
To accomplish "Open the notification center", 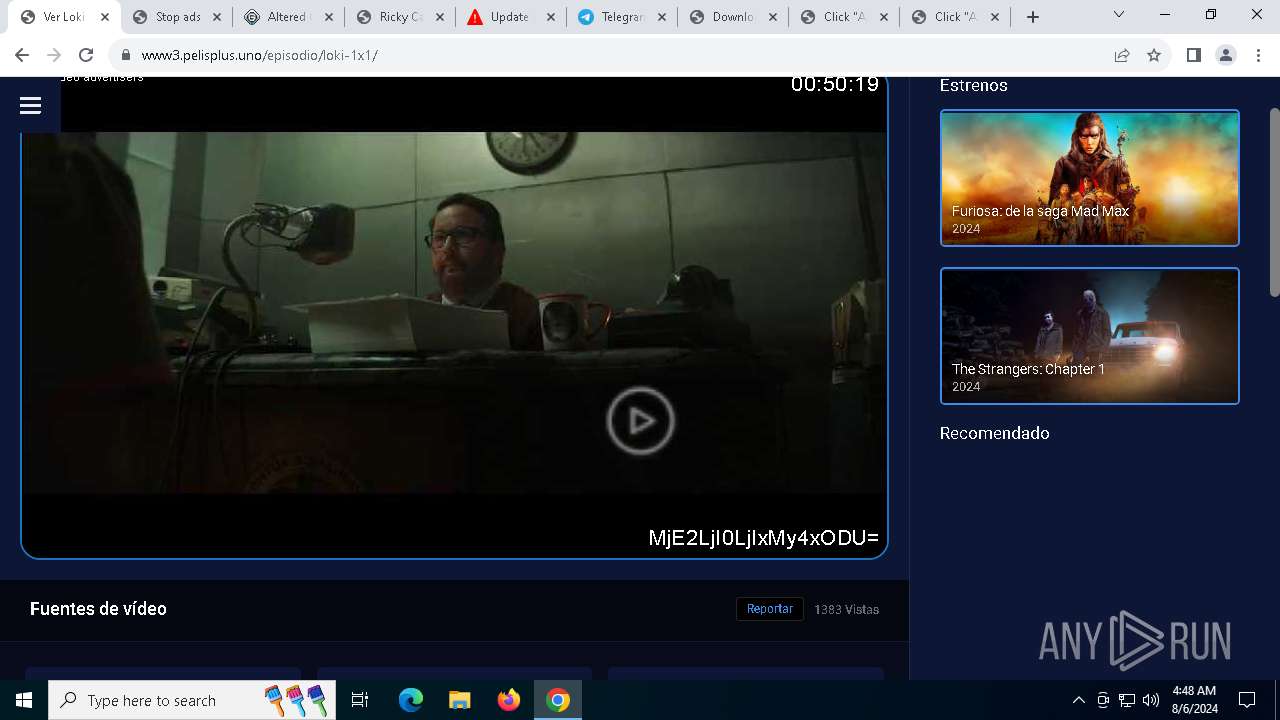I will 1247,700.
